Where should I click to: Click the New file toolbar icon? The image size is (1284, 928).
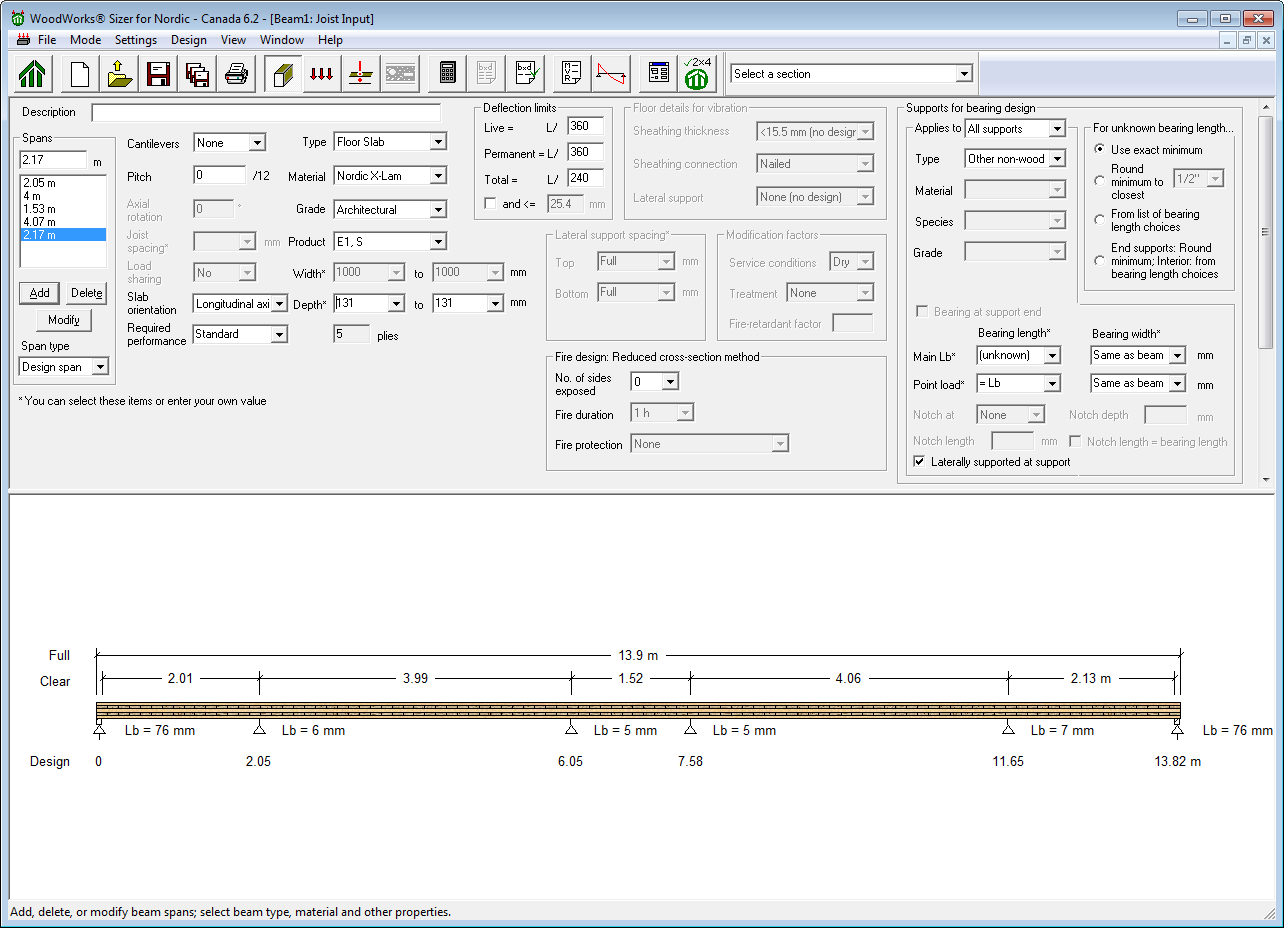point(80,74)
